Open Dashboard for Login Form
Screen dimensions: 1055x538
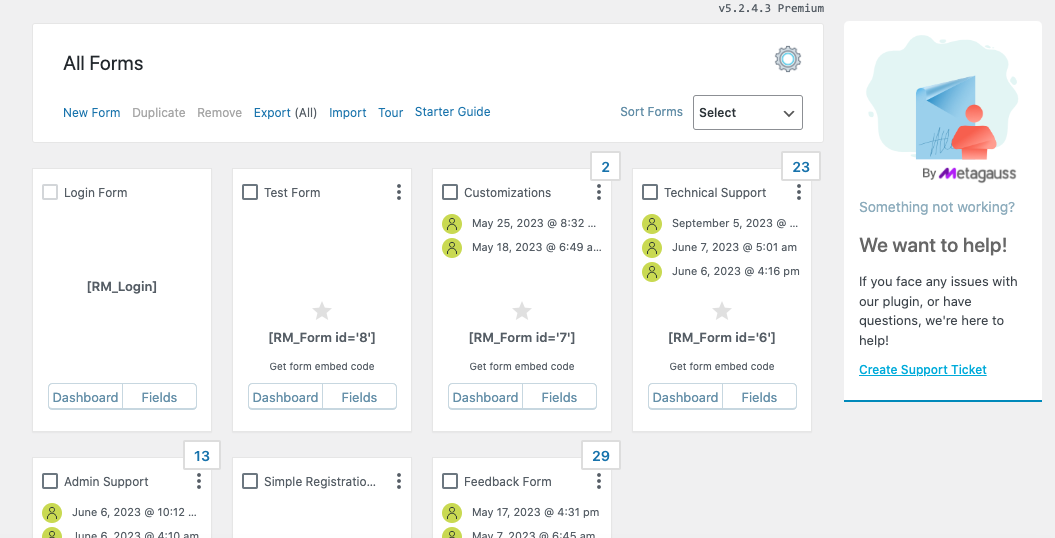tap(85, 397)
